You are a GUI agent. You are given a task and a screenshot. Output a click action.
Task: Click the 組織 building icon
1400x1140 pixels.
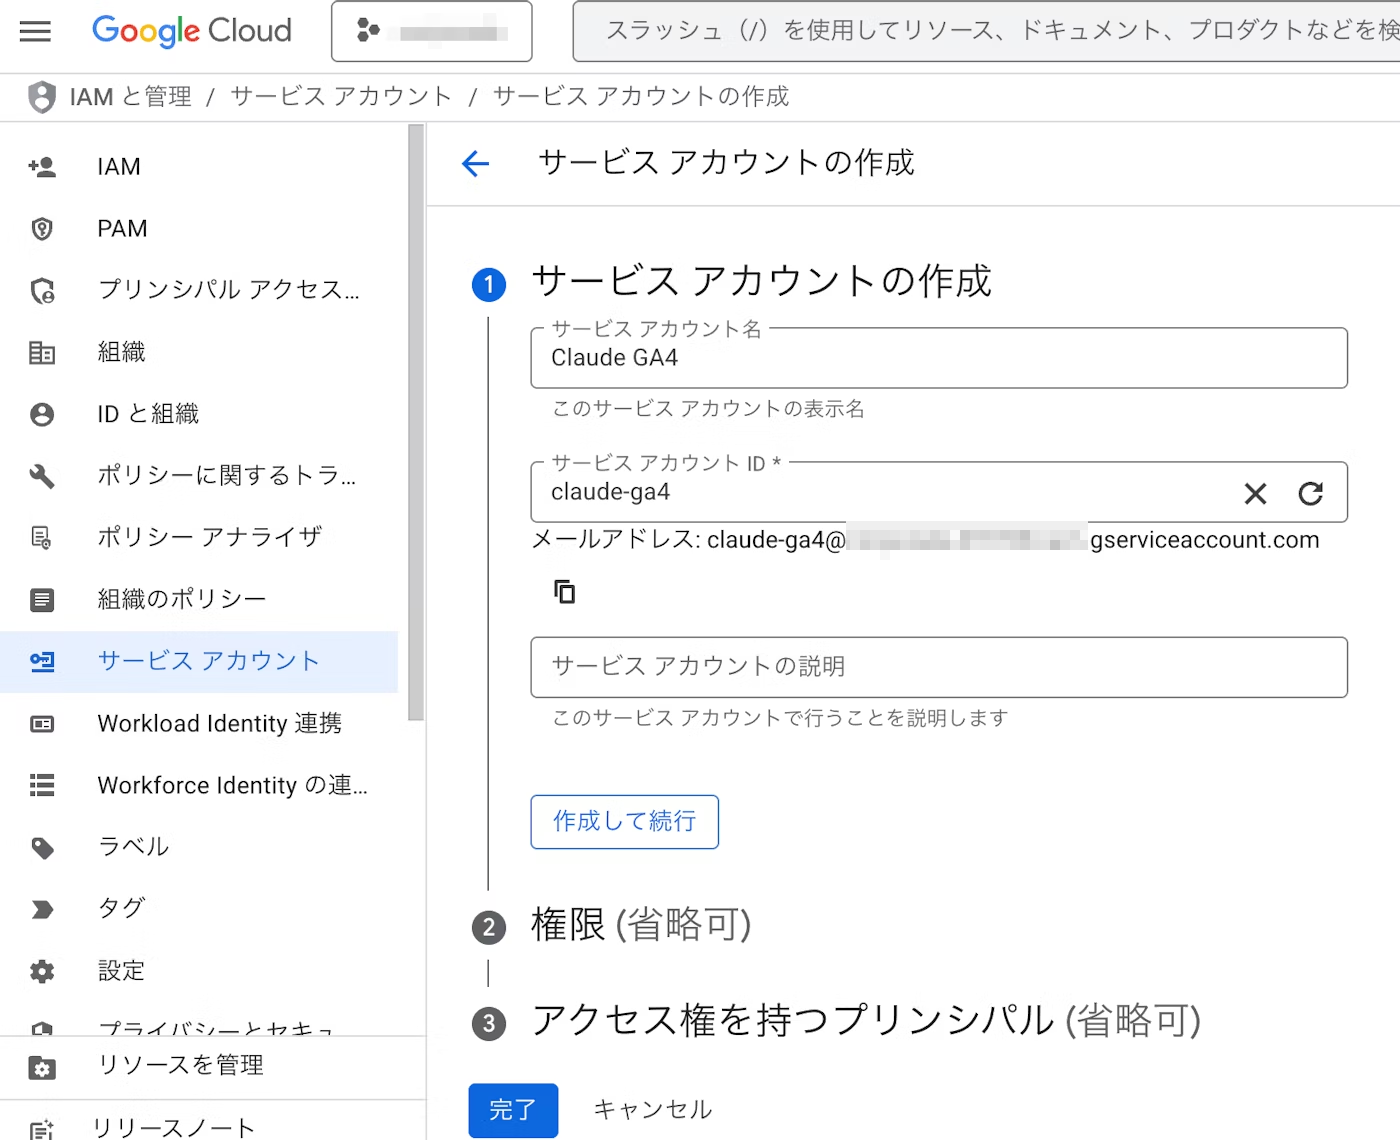pyautogui.click(x=42, y=353)
